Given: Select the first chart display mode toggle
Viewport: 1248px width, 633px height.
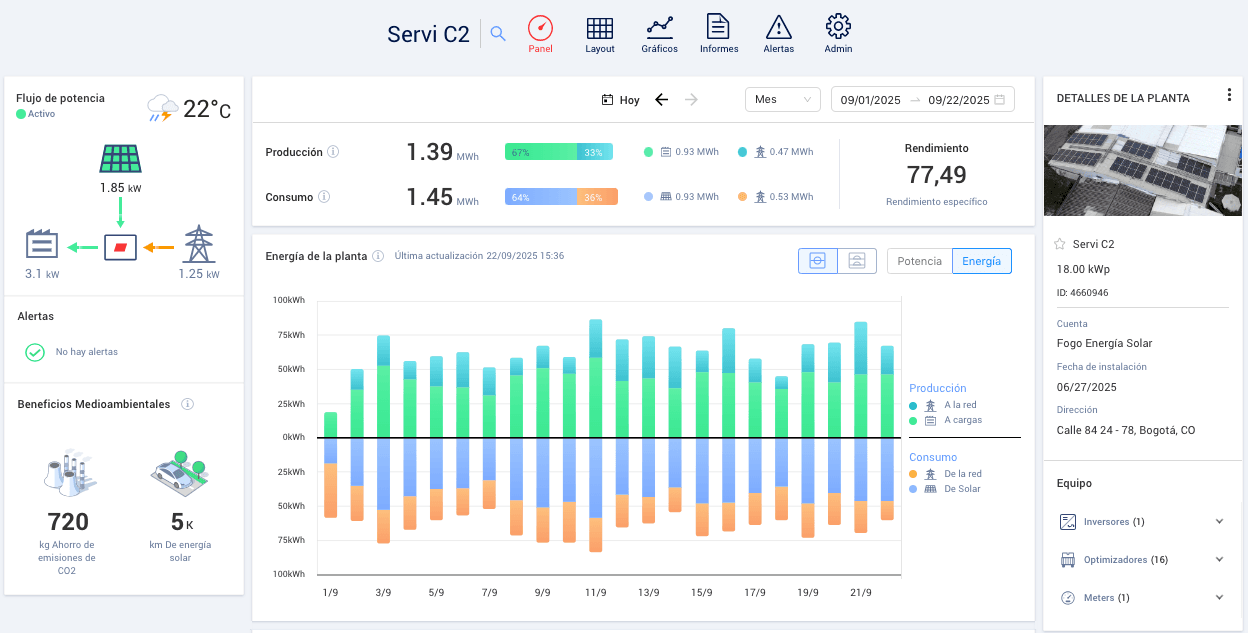Looking at the screenshot, I should [x=817, y=261].
